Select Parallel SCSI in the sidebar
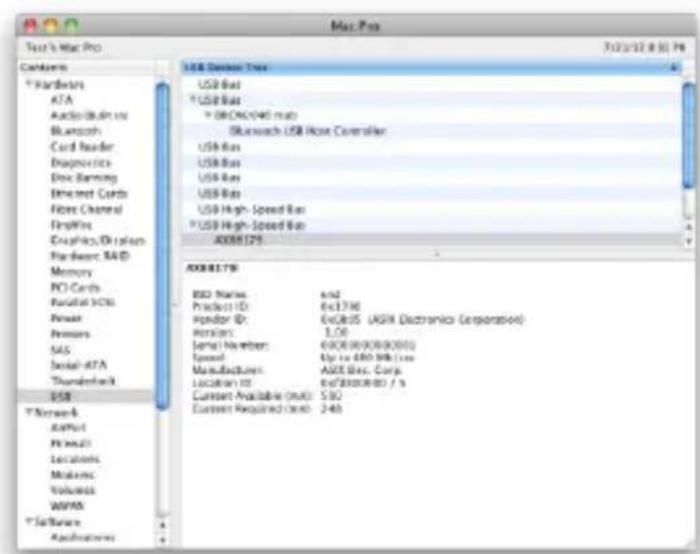700x554 pixels. [x=83, y=302]
